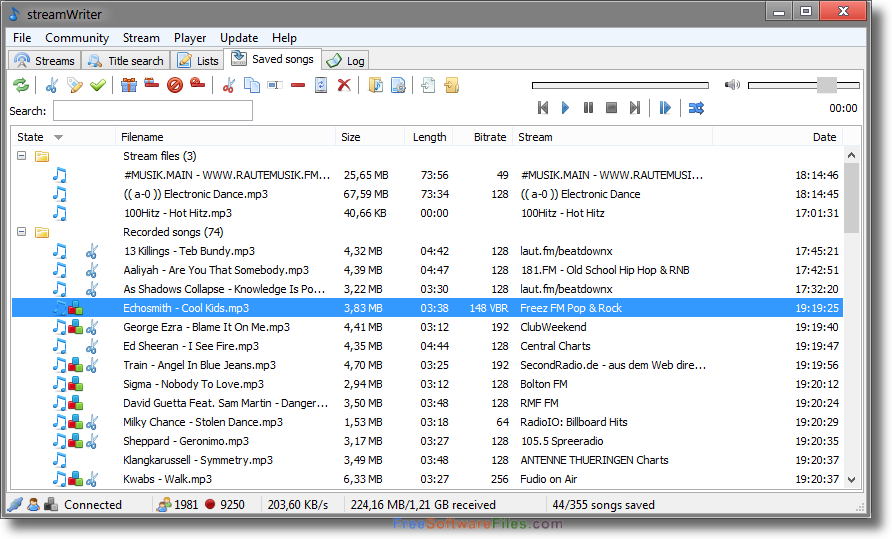Collapse the Recorded songs group

pyautogui.click(x=22, y=232)
